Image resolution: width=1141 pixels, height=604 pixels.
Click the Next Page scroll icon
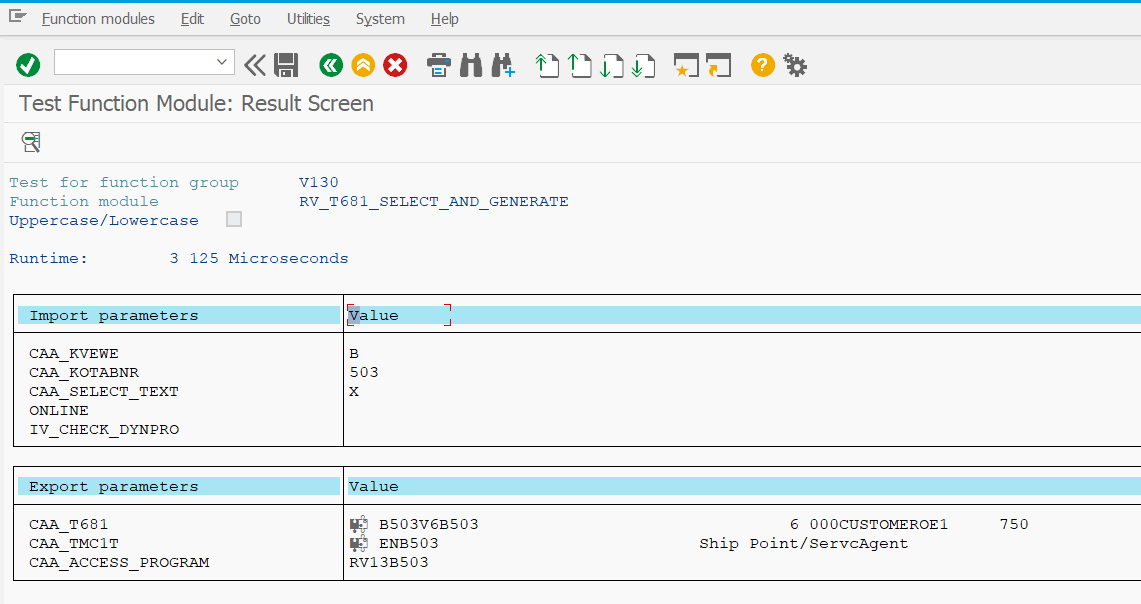tap(611, 64)
